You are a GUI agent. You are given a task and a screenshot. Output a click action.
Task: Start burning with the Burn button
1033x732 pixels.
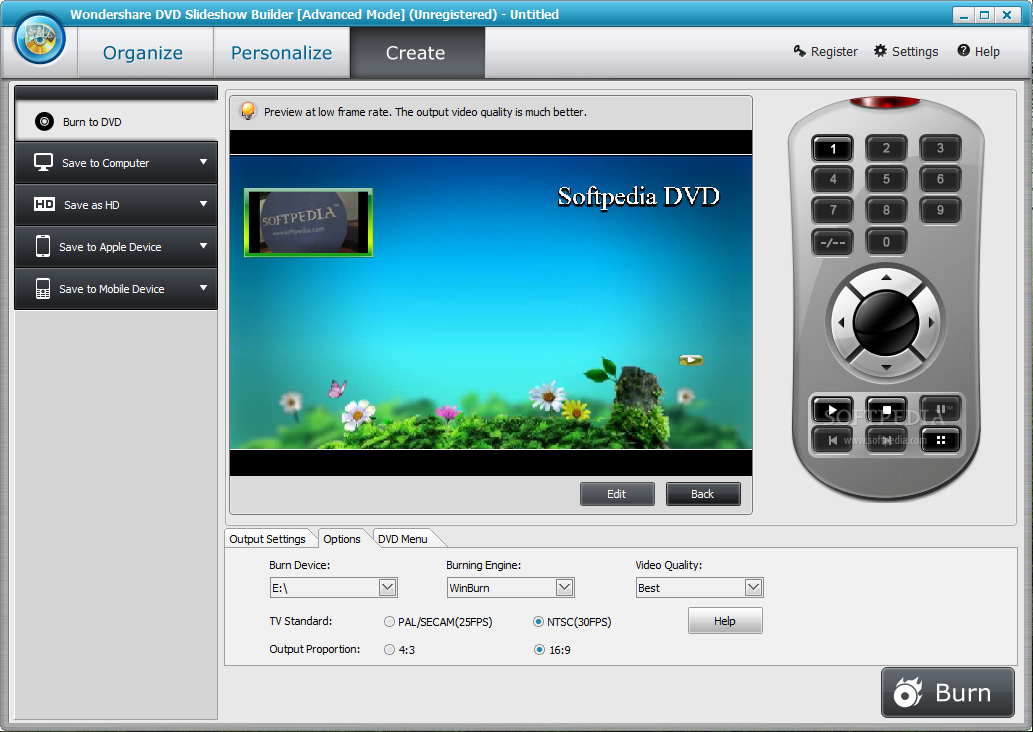pos(947,692)
